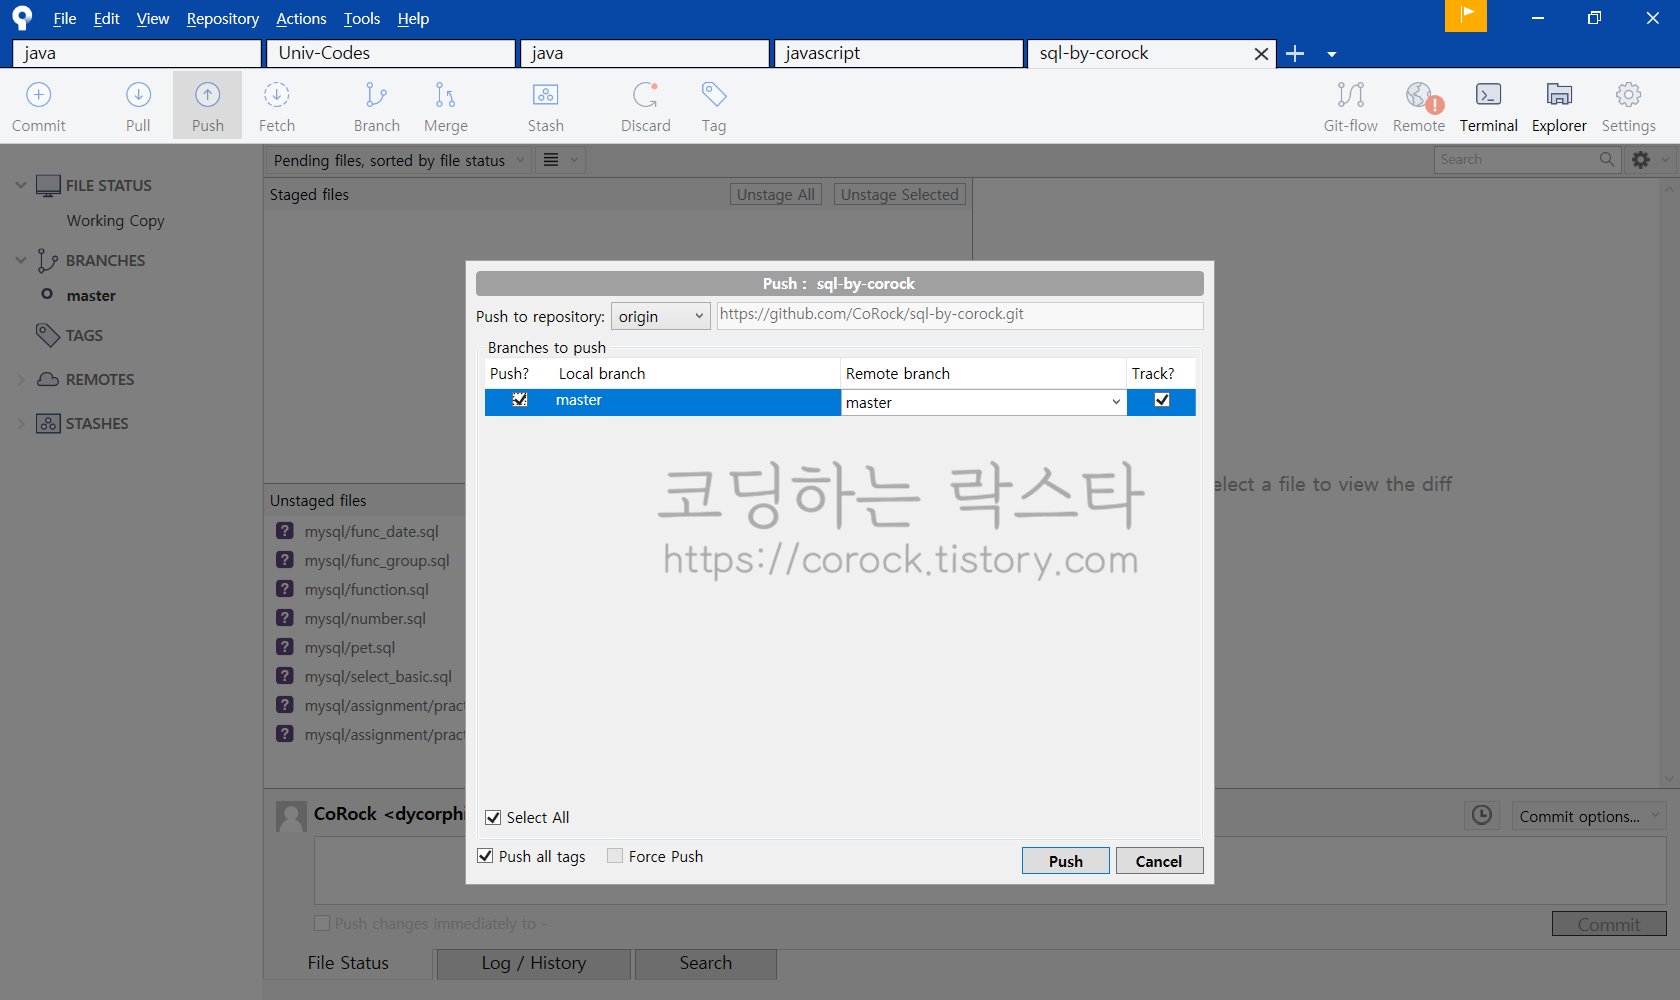Open Explorer from the toolbar
Image resolution: width=1680 pixels, height=1000 pixels.
[1559, 106]
